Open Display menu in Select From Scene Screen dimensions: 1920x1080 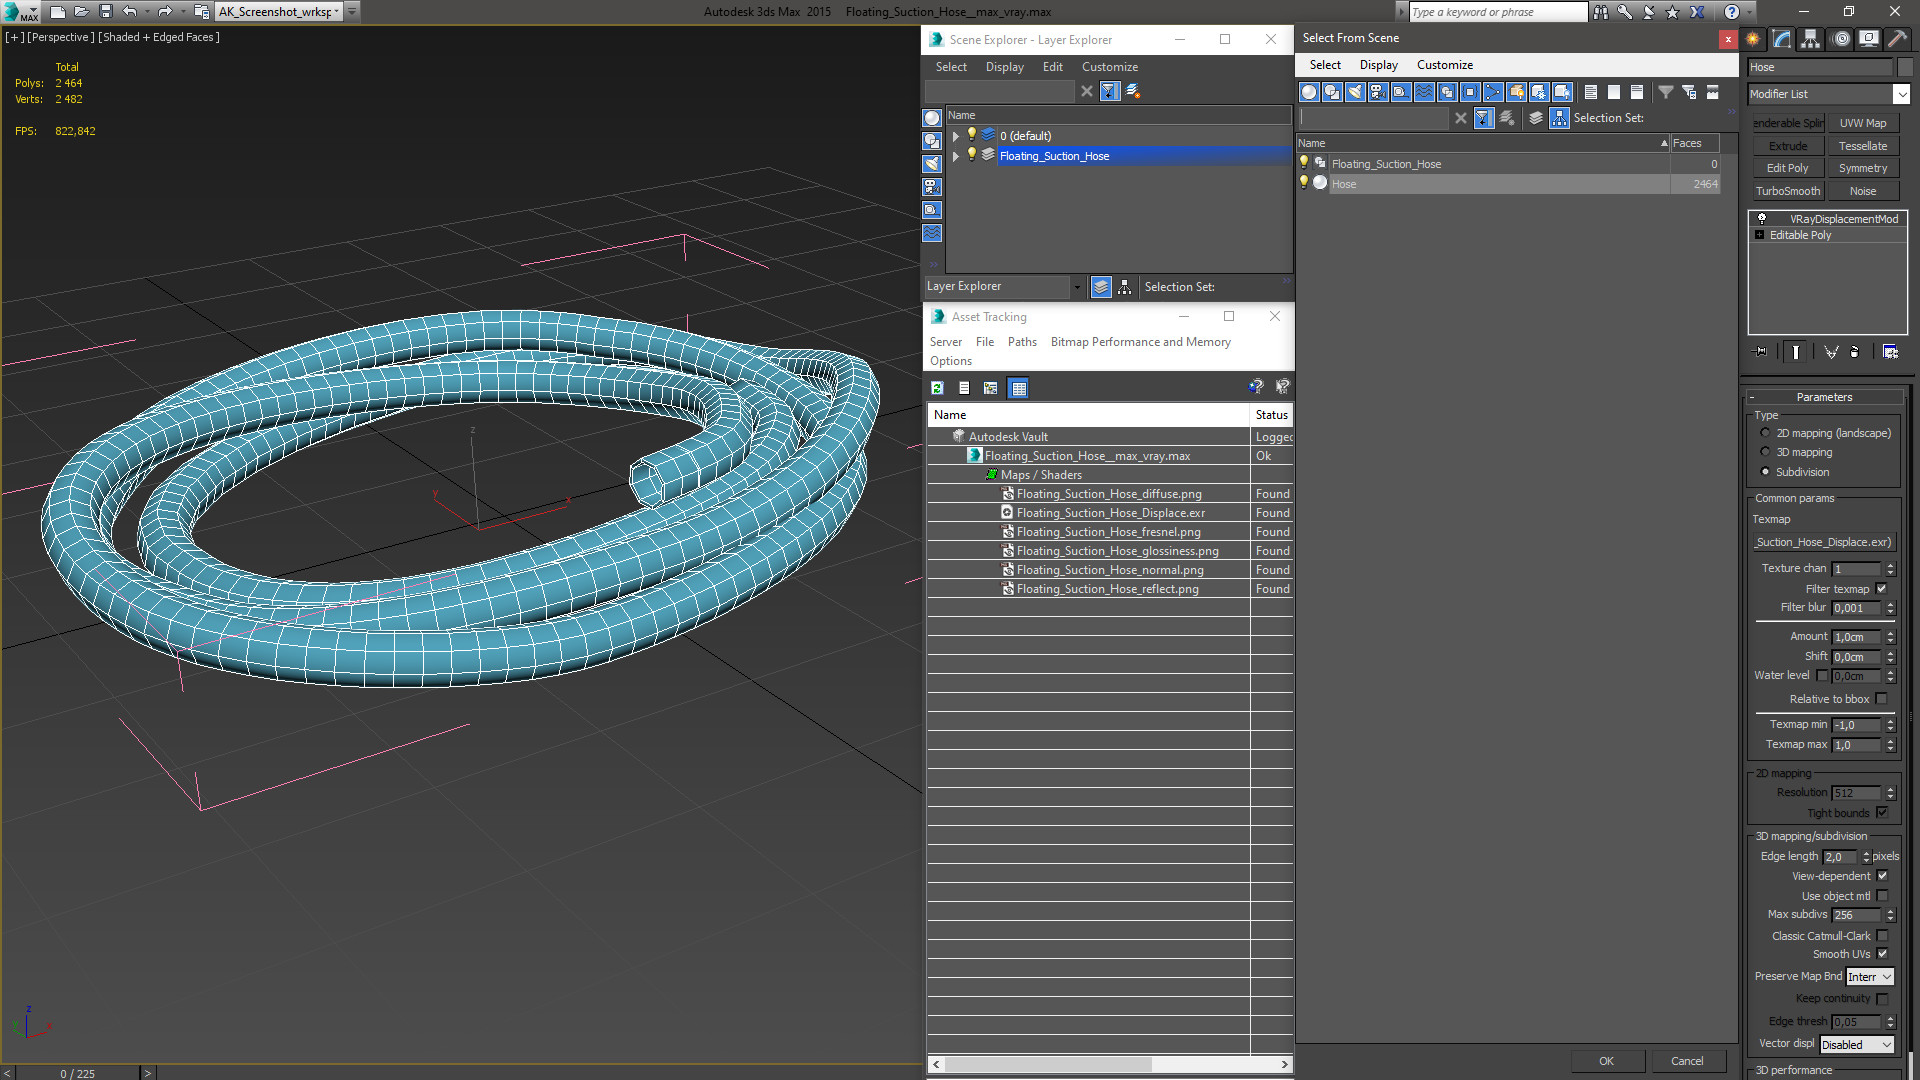coord(1378,65)
